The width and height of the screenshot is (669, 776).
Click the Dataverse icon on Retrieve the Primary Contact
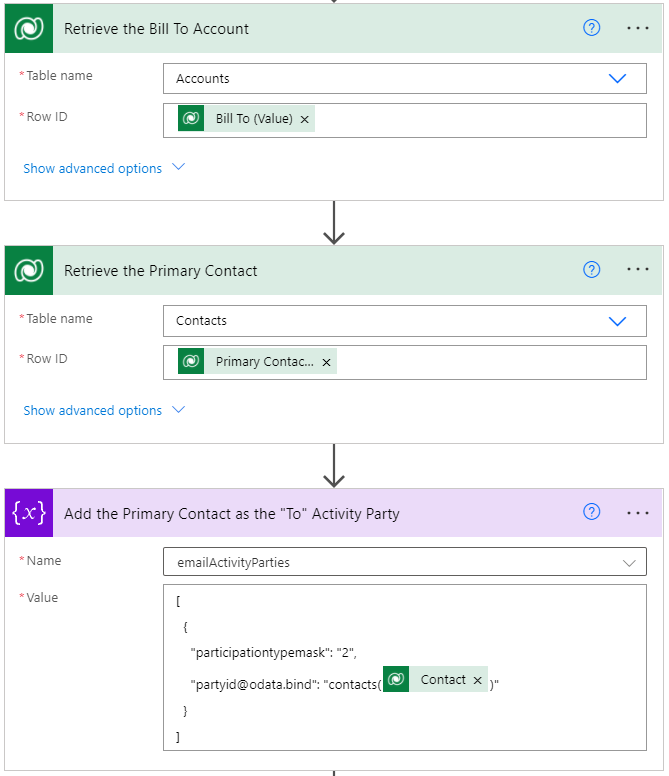(29, 271)
